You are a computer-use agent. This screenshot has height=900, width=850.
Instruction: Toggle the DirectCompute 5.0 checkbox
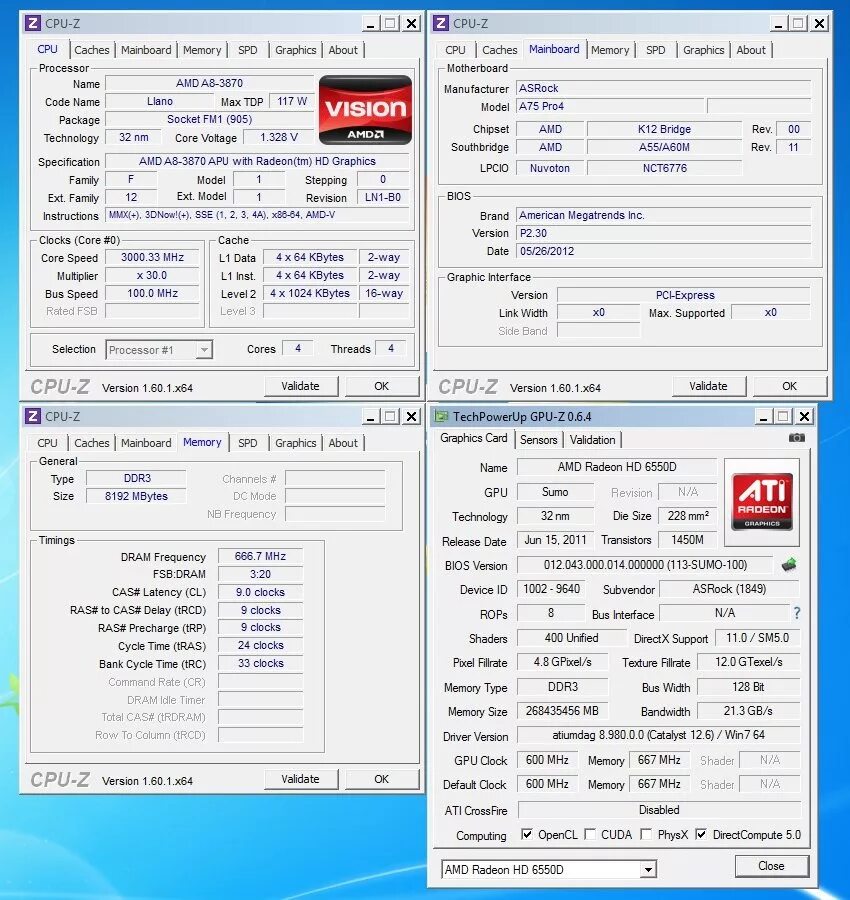(x=701, y=834)
